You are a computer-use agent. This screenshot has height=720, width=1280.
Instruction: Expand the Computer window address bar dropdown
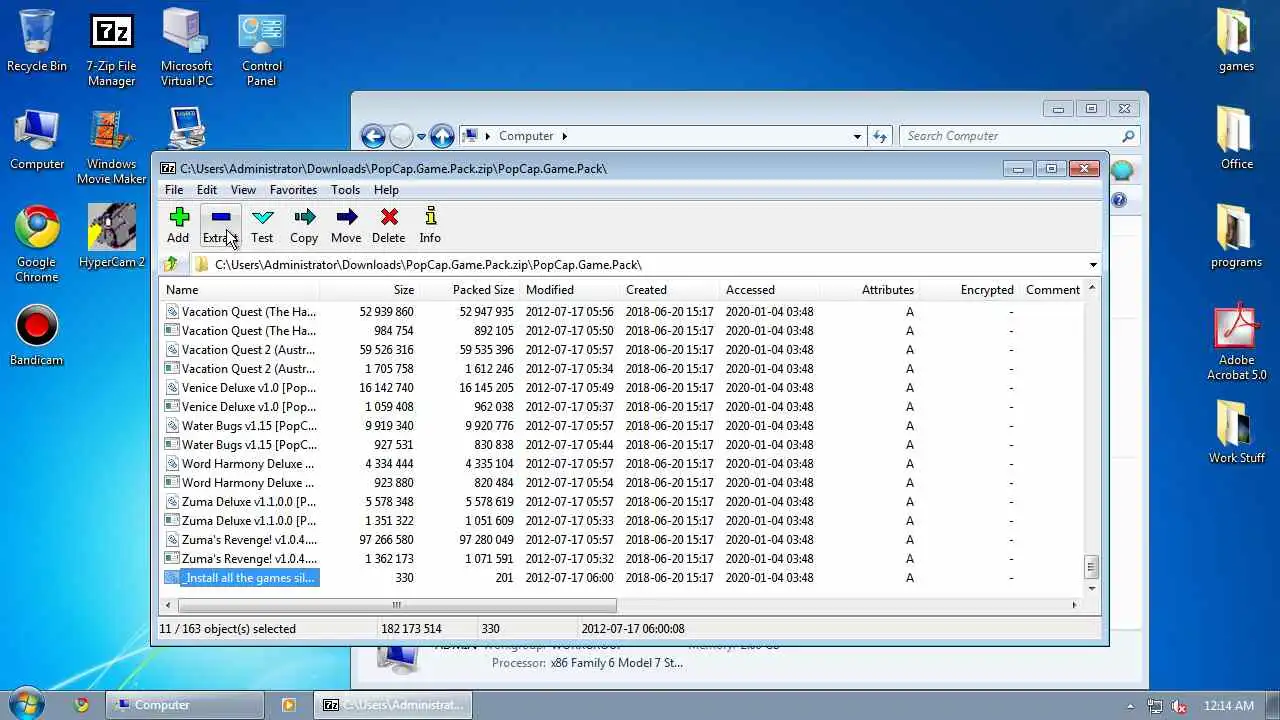(x=857, y=136)
